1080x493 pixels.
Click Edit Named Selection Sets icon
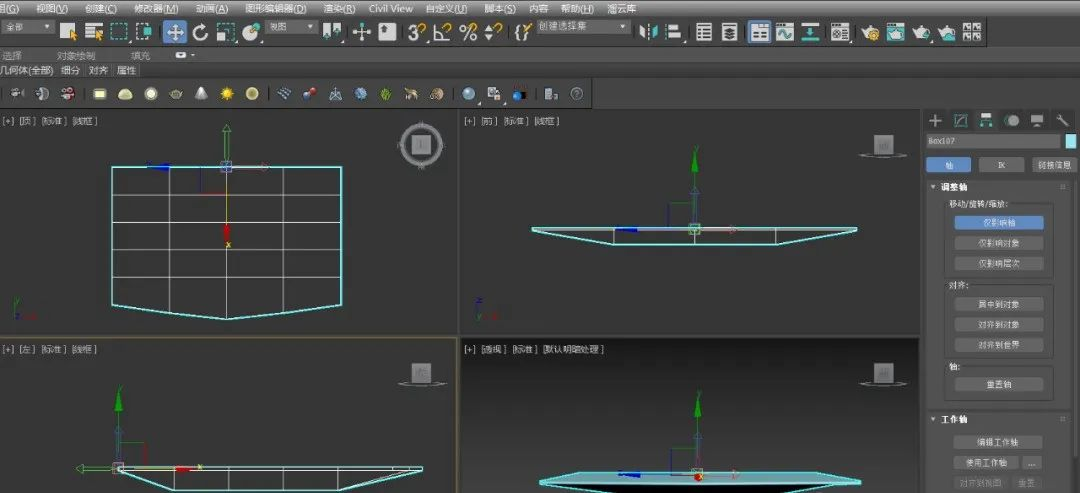pos(523,32)
